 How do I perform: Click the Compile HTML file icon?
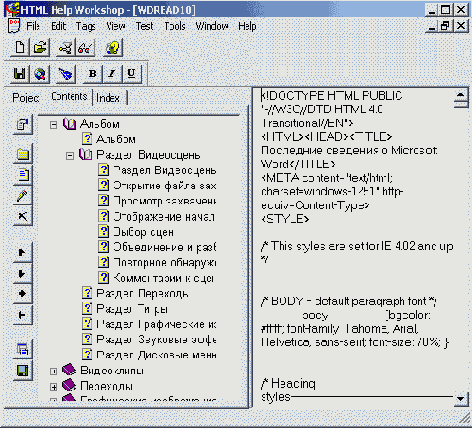(x=65, y=48)
